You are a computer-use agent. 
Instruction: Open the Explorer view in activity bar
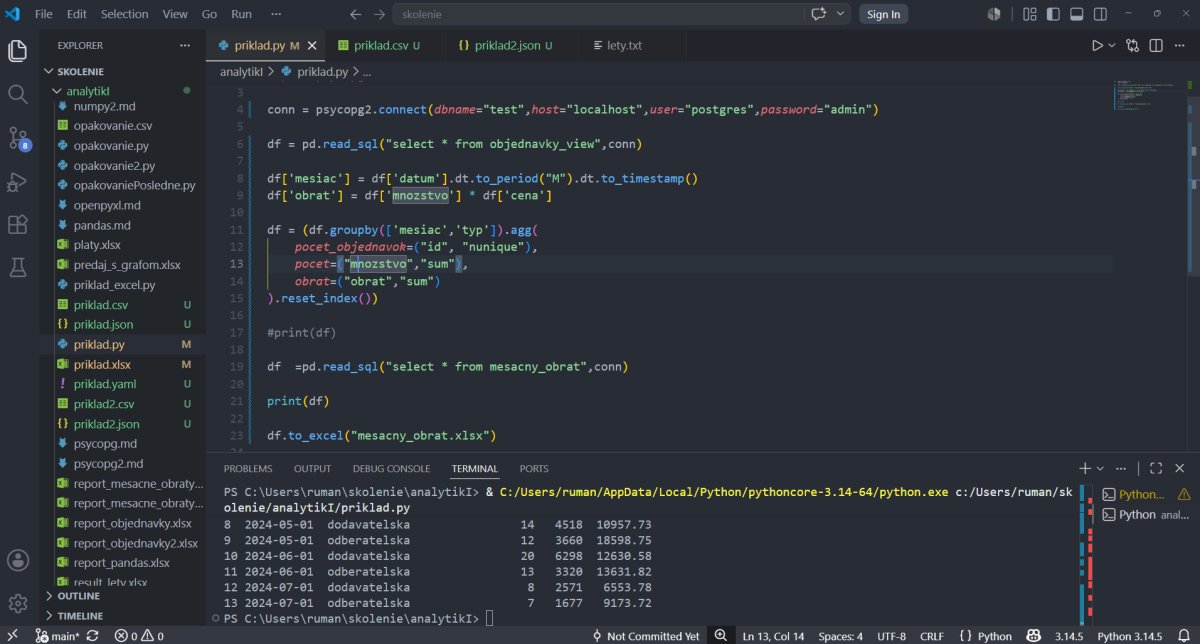pyautogui.click(x=17, y=51)
